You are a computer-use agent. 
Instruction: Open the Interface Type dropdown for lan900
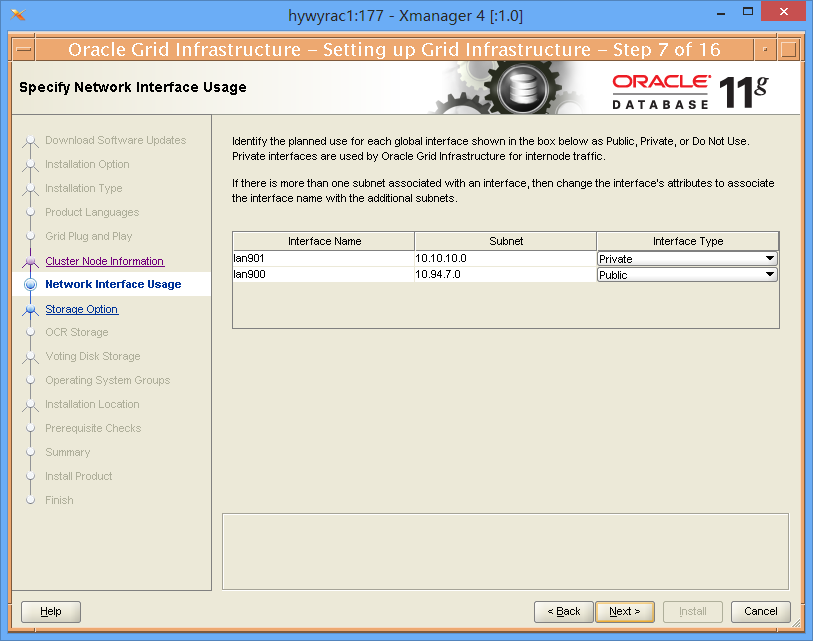tap(687, 274)
